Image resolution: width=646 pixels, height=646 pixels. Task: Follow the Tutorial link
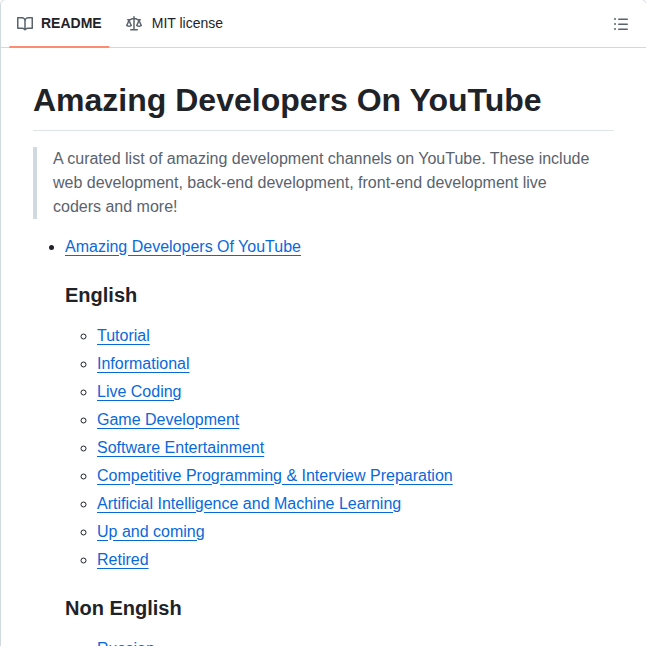coord(123,336)
